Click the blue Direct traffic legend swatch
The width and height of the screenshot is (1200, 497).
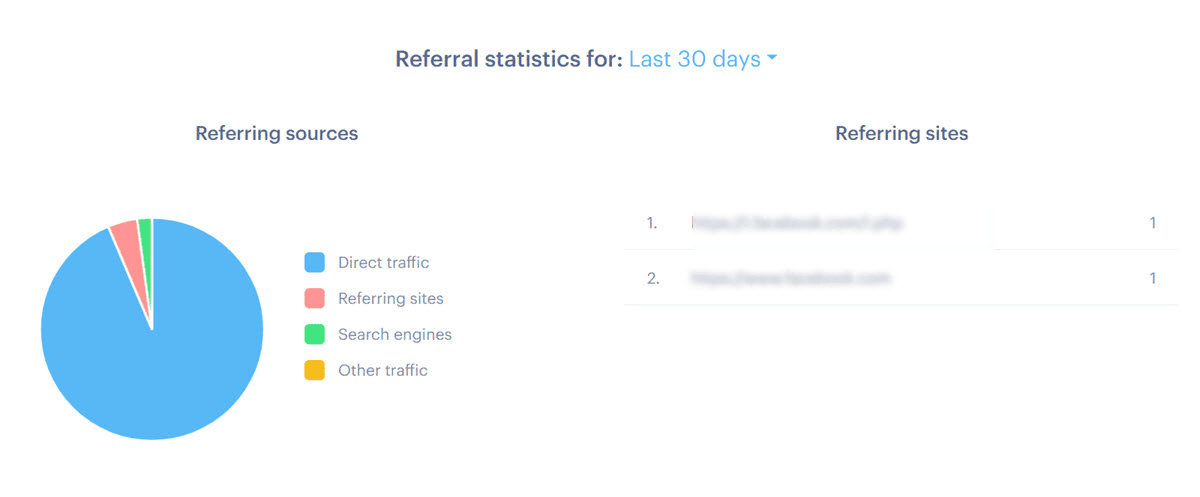coord(315,263)
